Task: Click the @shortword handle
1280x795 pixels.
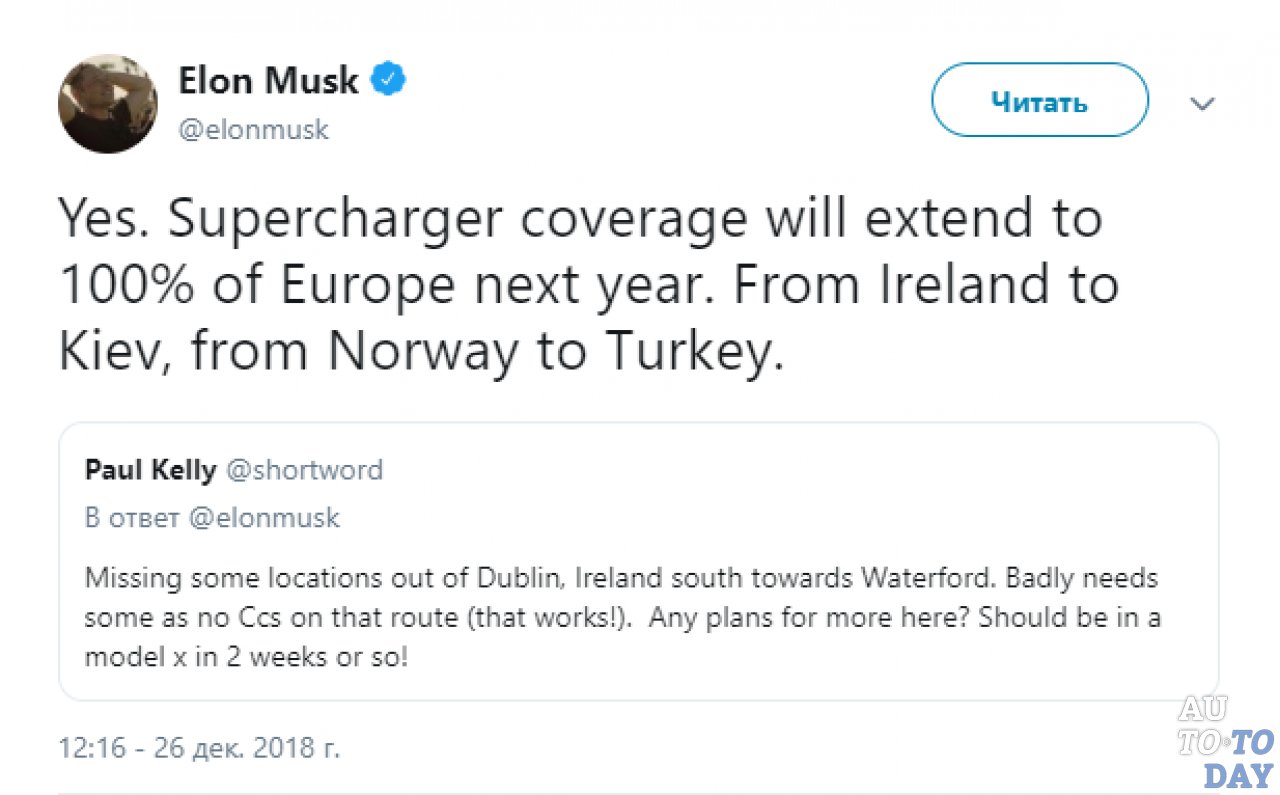Action: [304, 470]
